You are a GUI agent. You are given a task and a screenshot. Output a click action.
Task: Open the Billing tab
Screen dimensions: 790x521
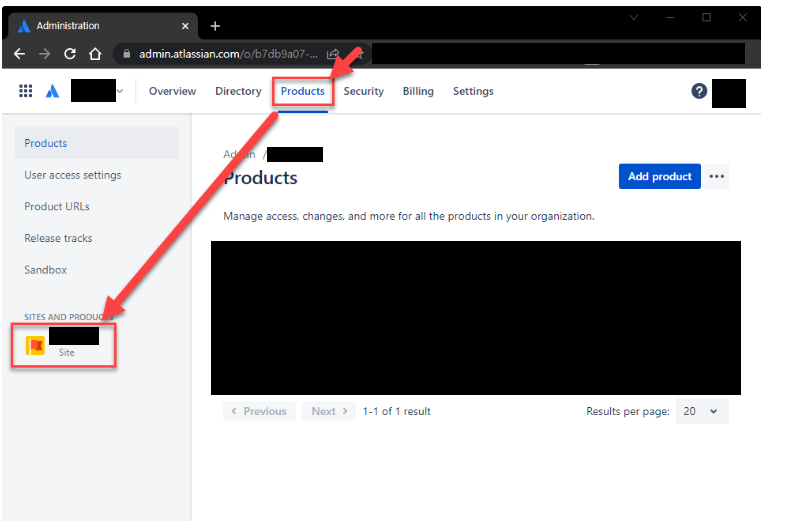pos(418,91)
